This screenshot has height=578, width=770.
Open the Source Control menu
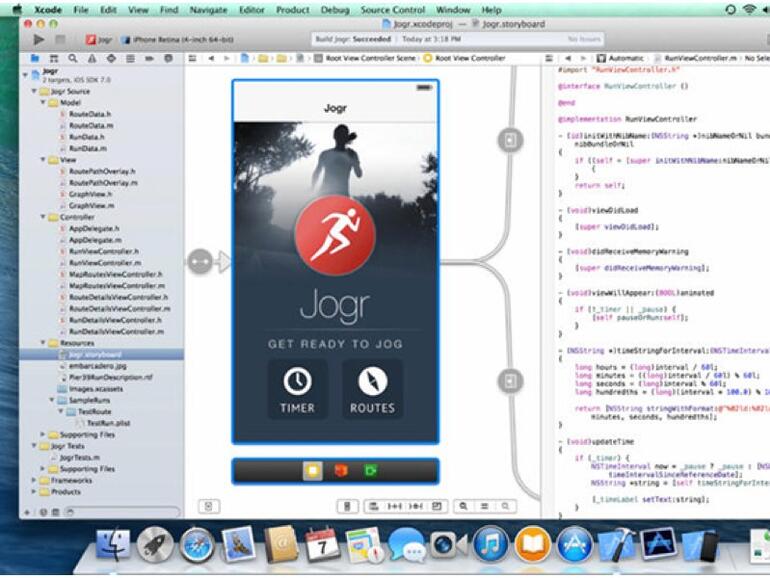392,9
